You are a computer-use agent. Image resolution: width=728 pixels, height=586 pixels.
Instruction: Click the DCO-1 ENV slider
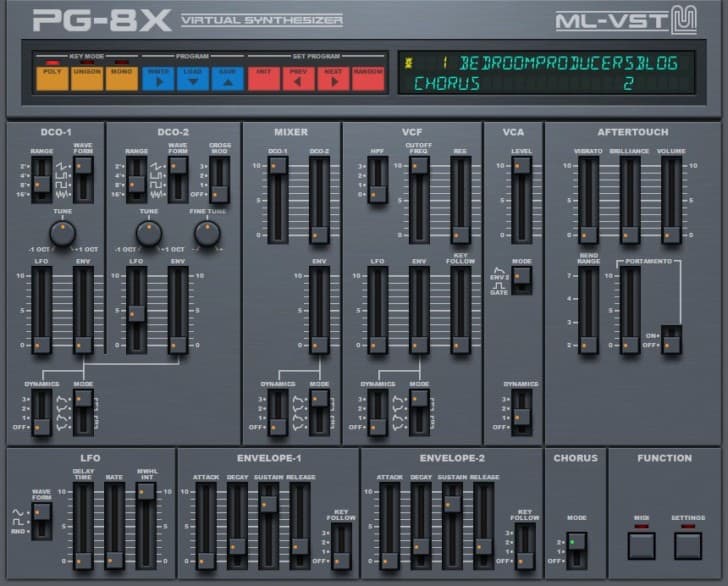[x=83, y=310]
